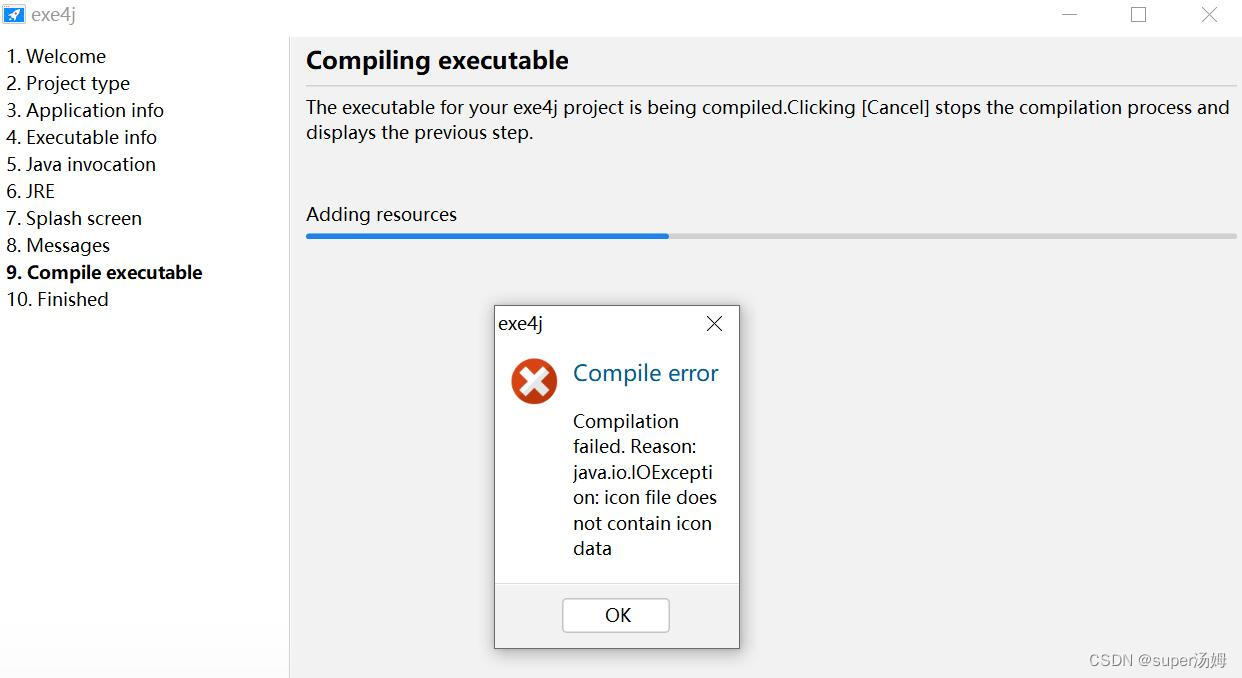The width and height of the screenshot is (1242, 678).
Task: Open the Finished step
Action: click(57, 299)
